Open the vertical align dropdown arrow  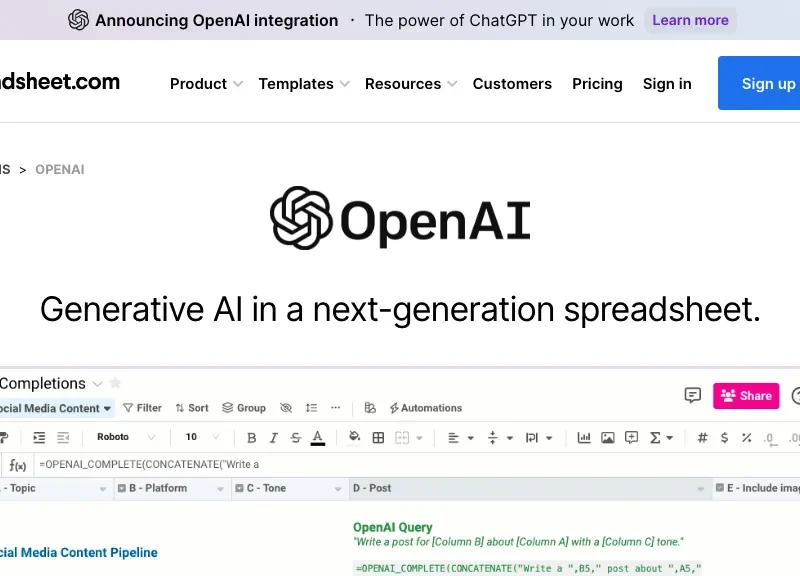pyautogui.click(x=509, y=438)
